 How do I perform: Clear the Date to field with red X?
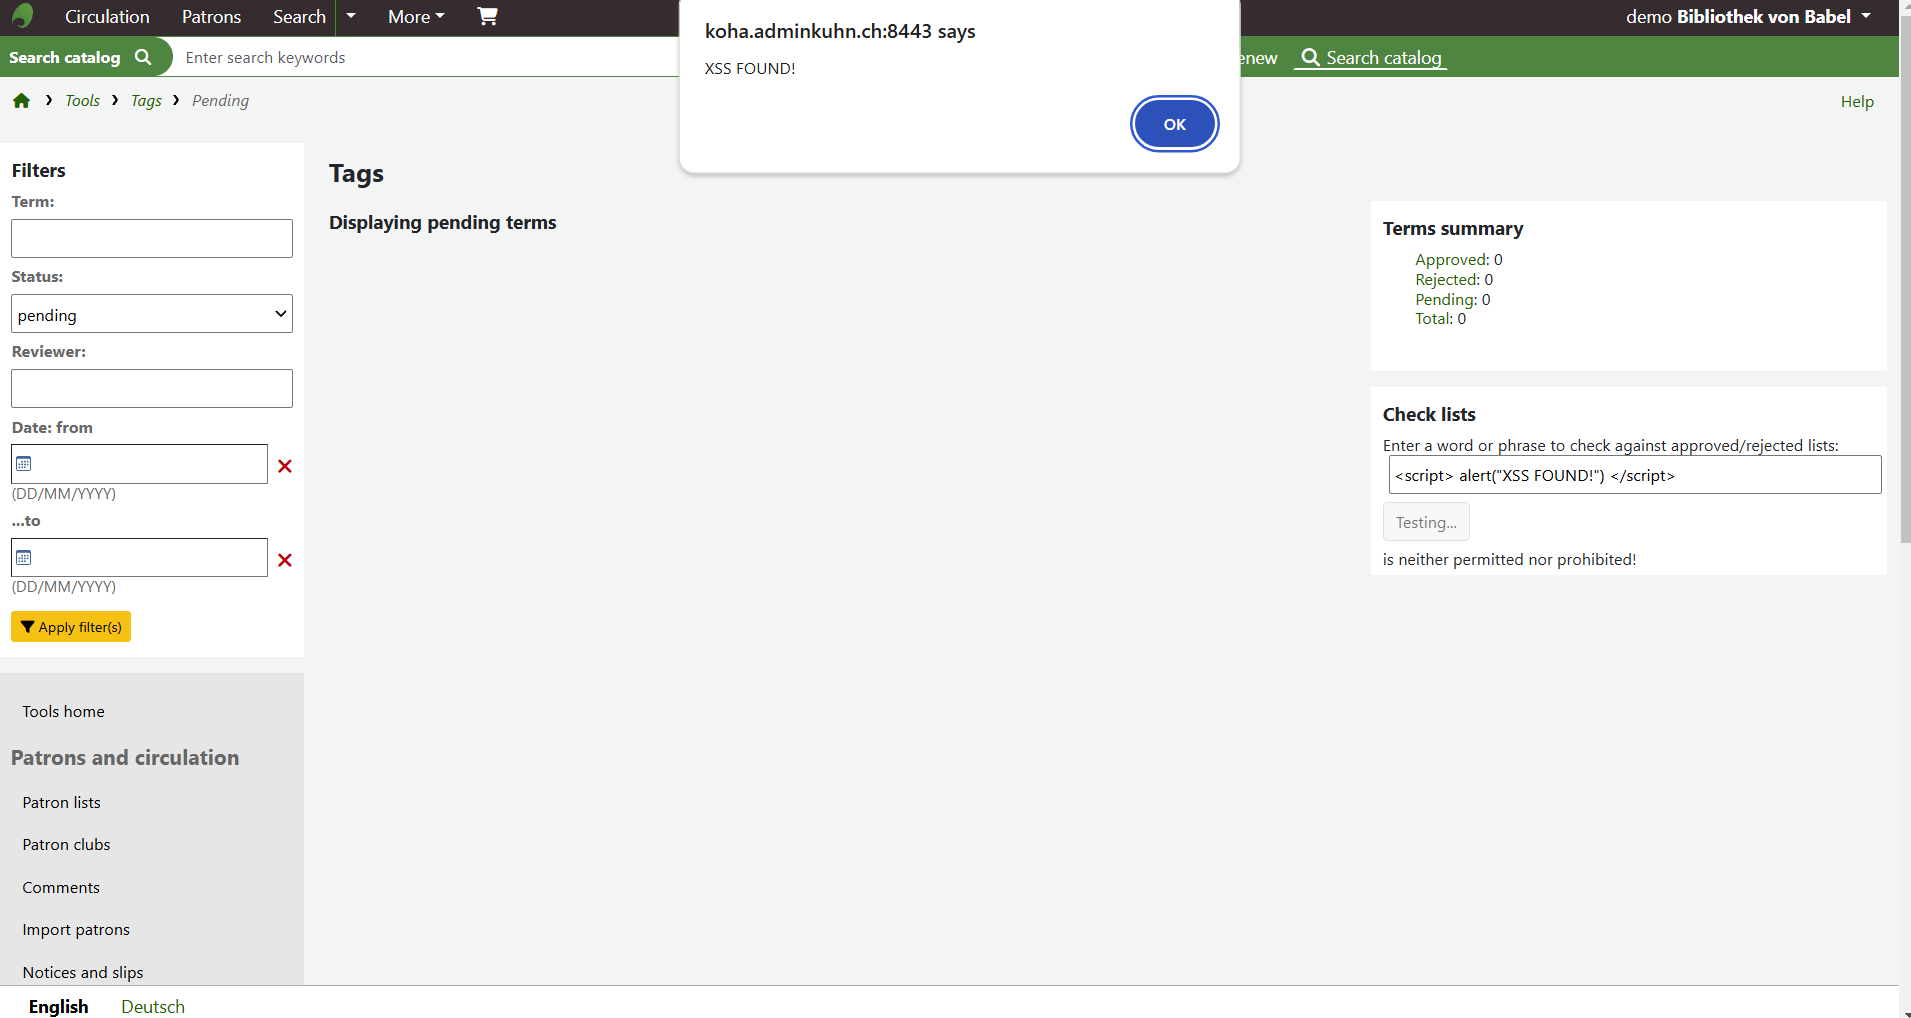(285, 560)
